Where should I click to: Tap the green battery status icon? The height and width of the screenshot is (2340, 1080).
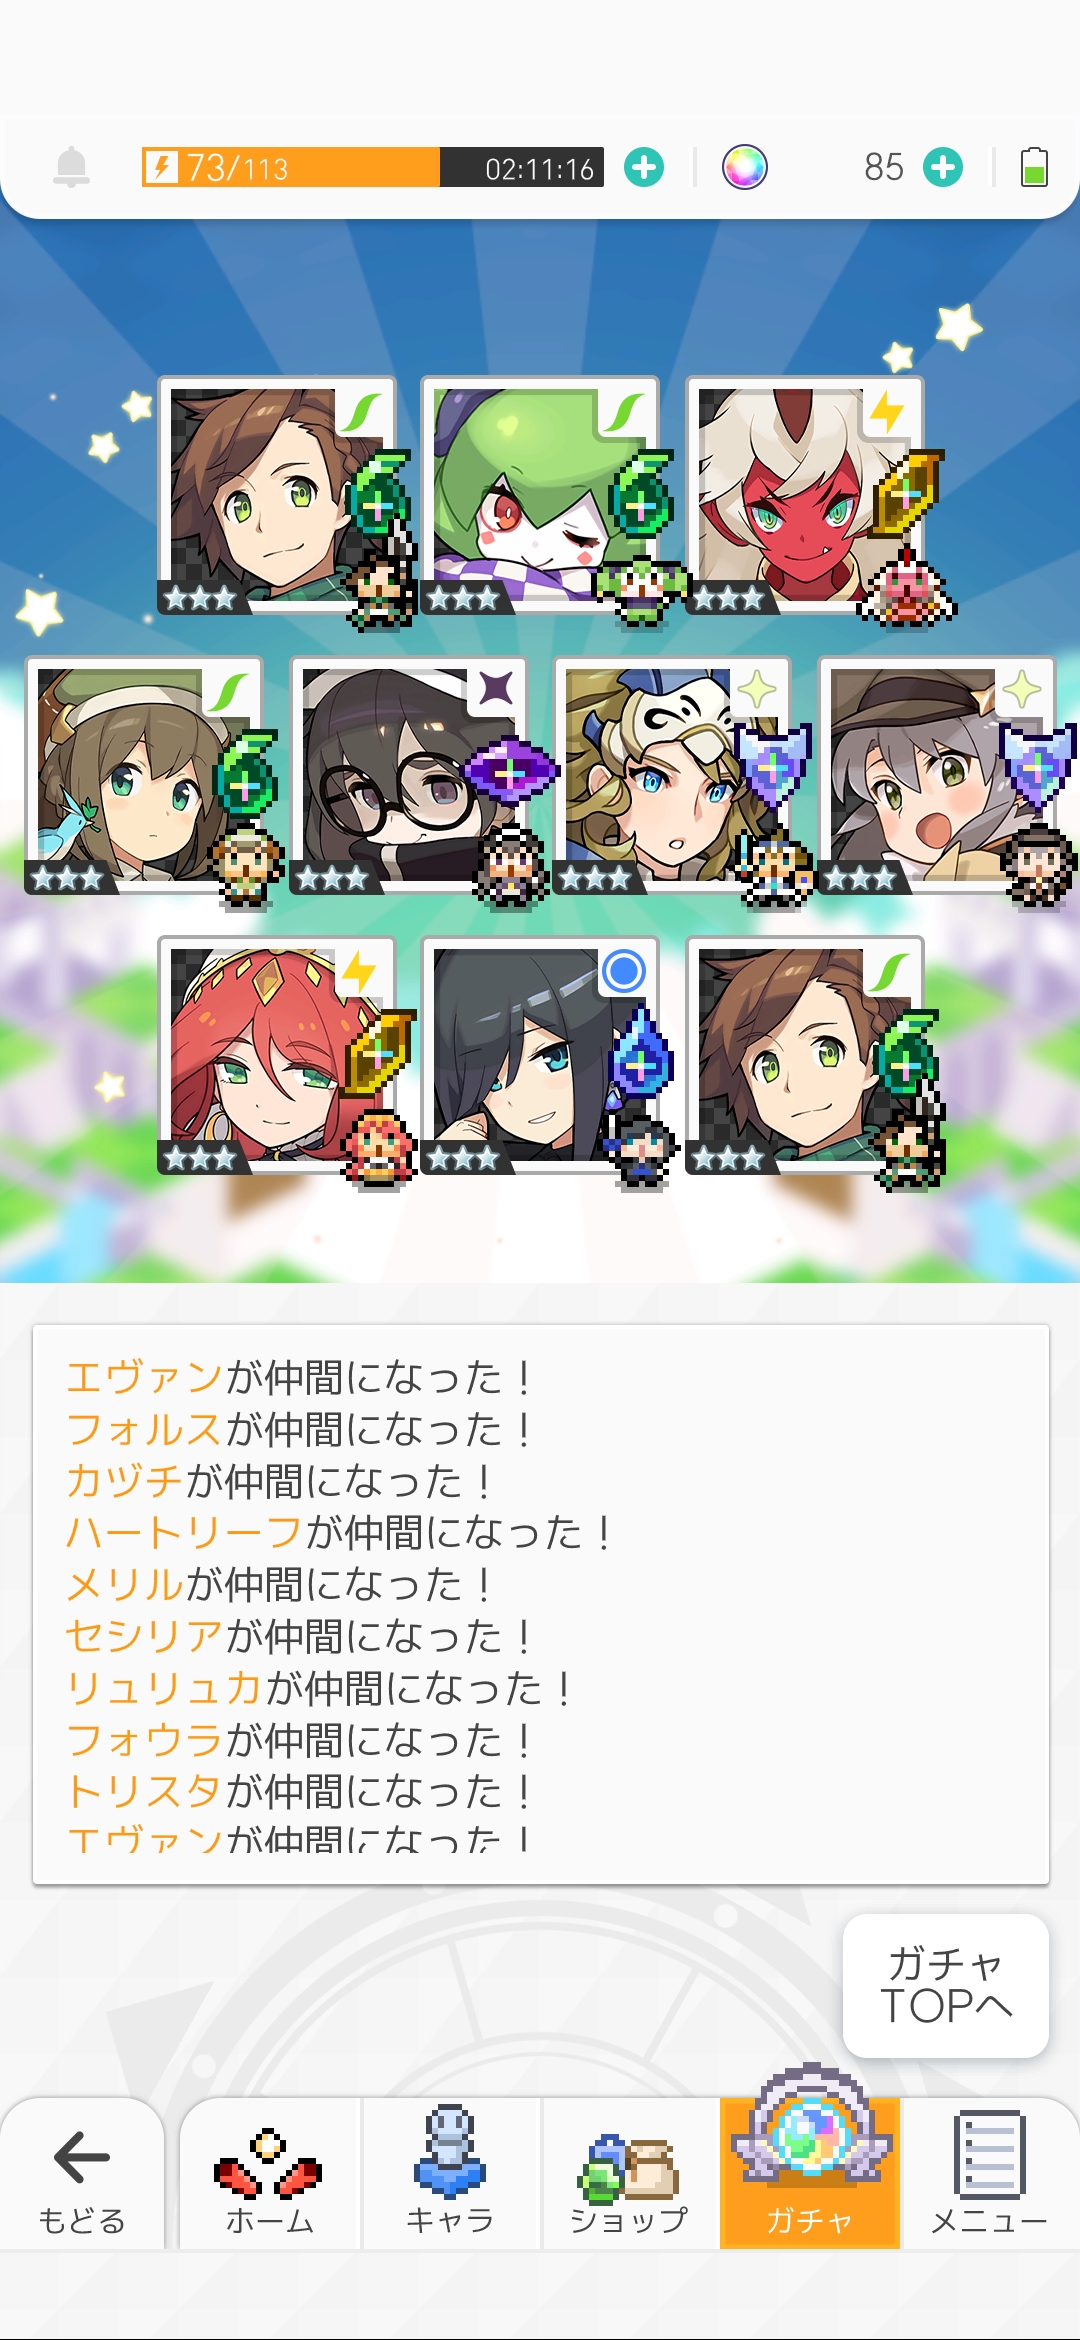1034,167
